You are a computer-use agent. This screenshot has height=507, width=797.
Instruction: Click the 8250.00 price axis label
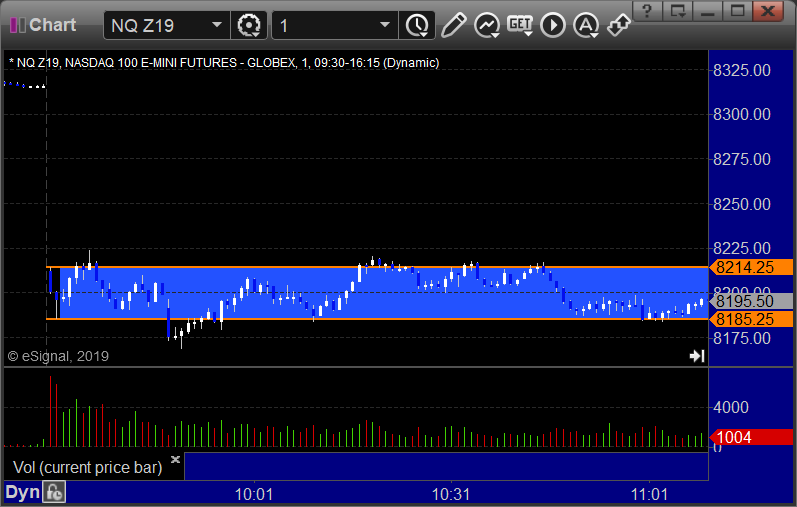click(742, 204)
